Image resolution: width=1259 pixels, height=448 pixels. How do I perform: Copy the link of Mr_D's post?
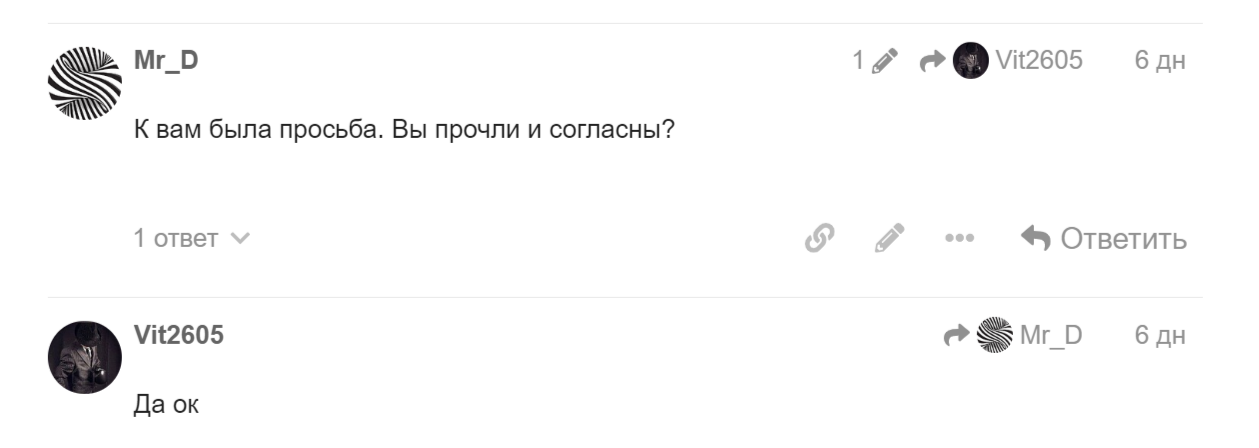[x=820, y=240]
